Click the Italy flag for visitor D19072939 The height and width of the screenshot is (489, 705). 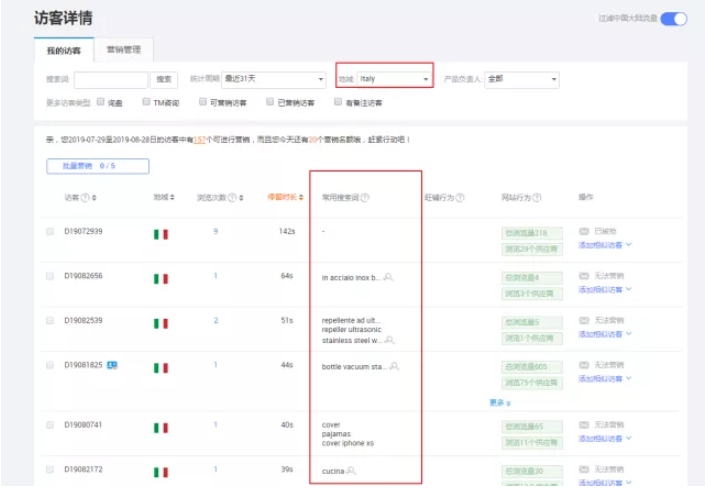tap(160, 233)
